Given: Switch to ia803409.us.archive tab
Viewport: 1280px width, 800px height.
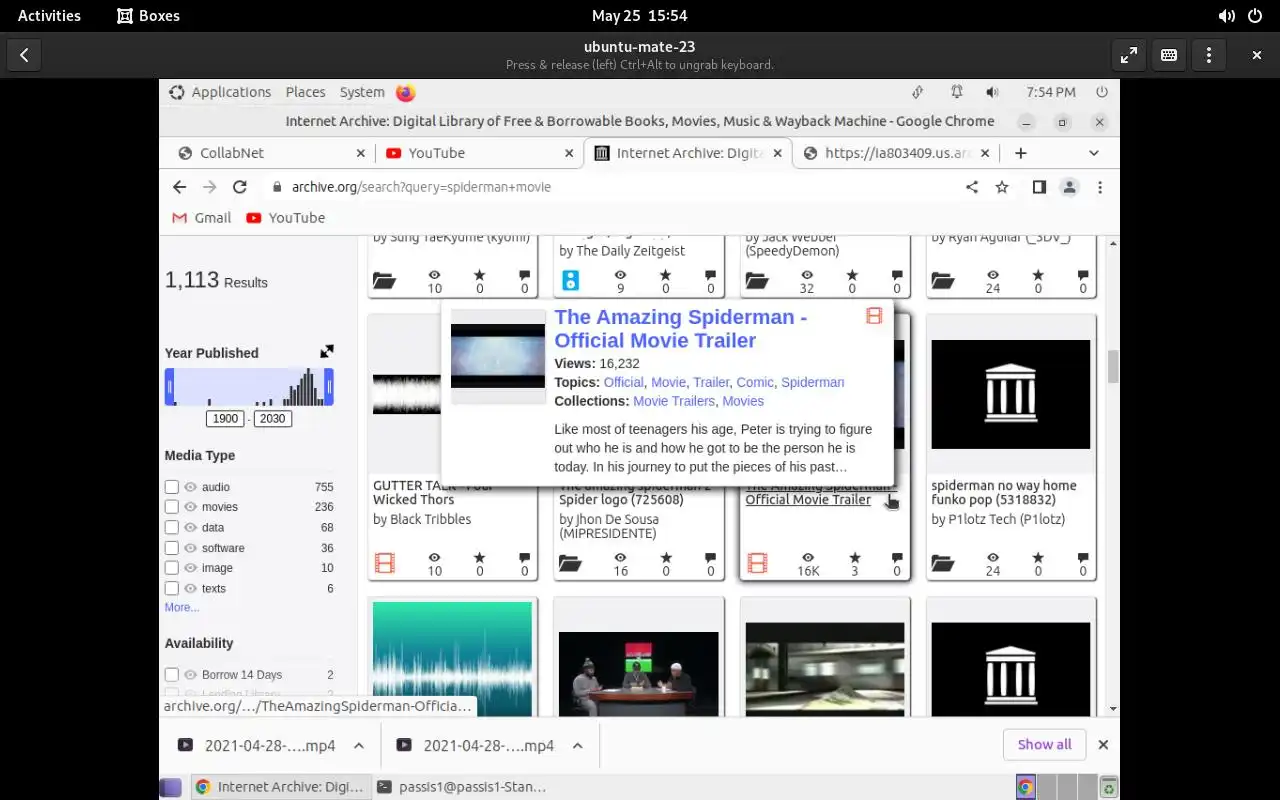Looking at the screenshot, I should coord(897,153).
